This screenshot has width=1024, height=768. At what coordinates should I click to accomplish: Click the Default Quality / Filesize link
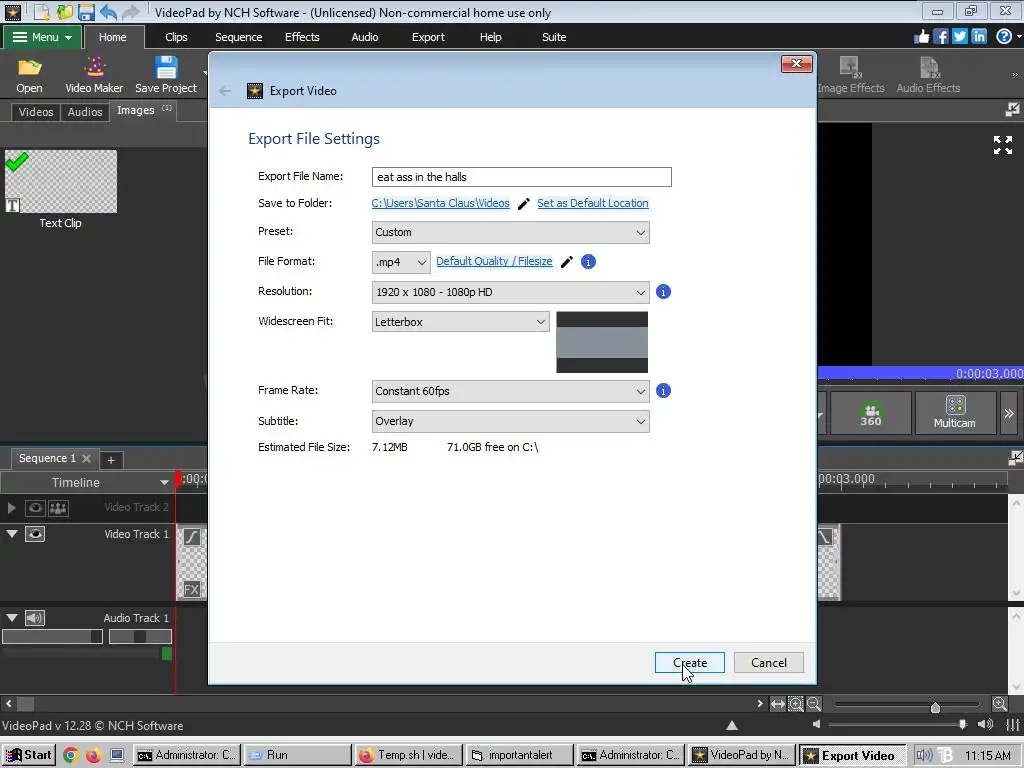(x=494, y=261)
